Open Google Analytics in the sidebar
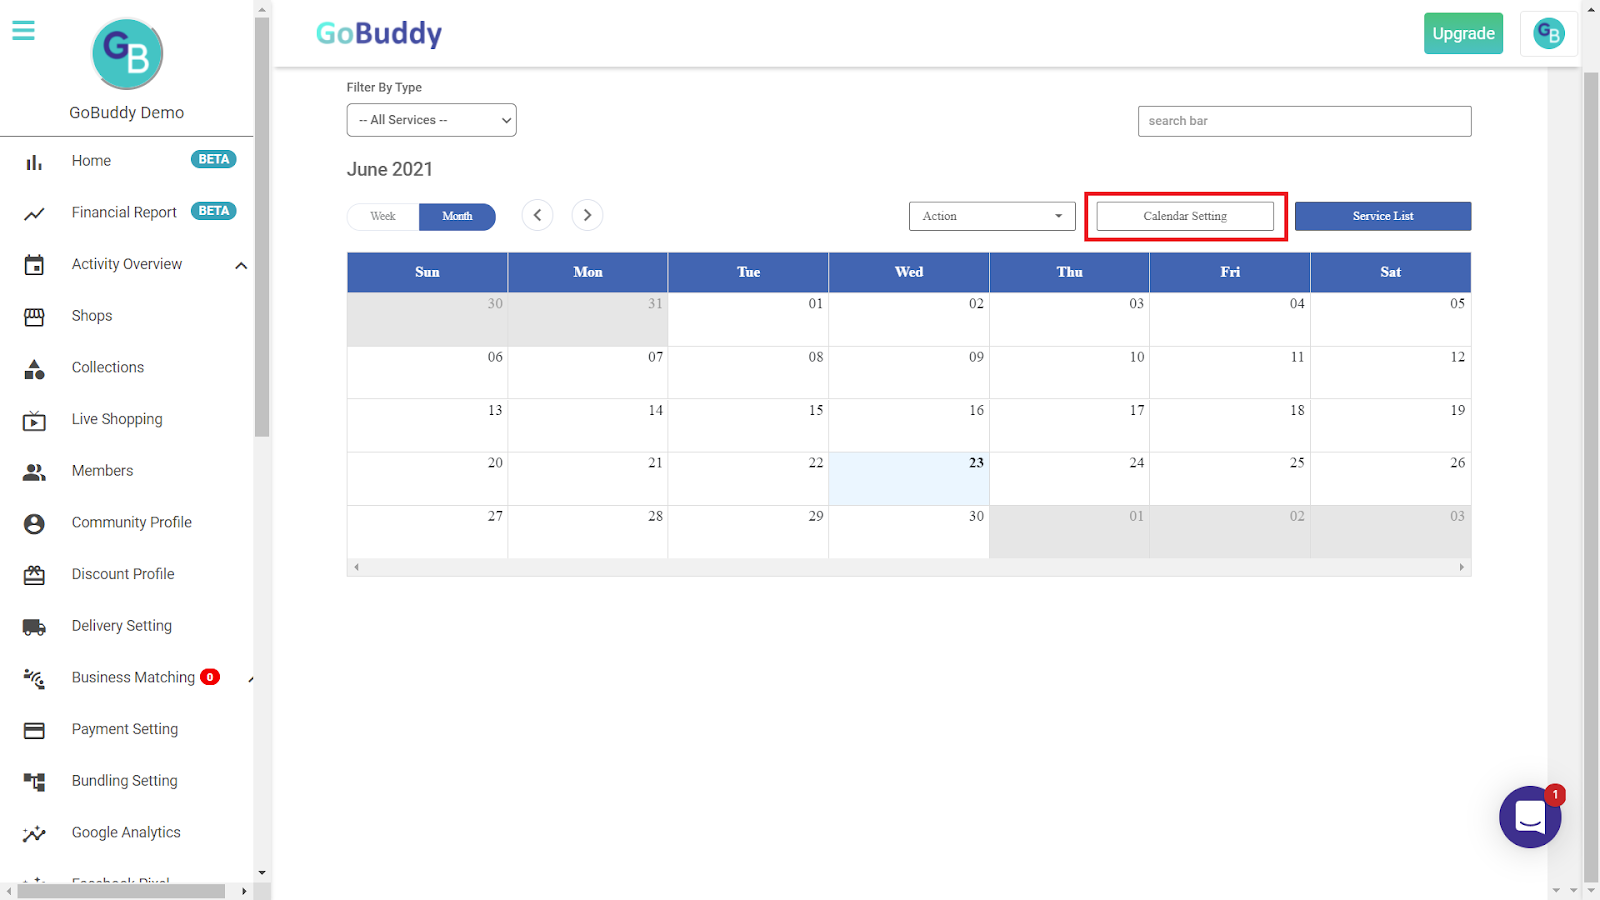Viewport: 1600px width, 900px height. (126, 833)
